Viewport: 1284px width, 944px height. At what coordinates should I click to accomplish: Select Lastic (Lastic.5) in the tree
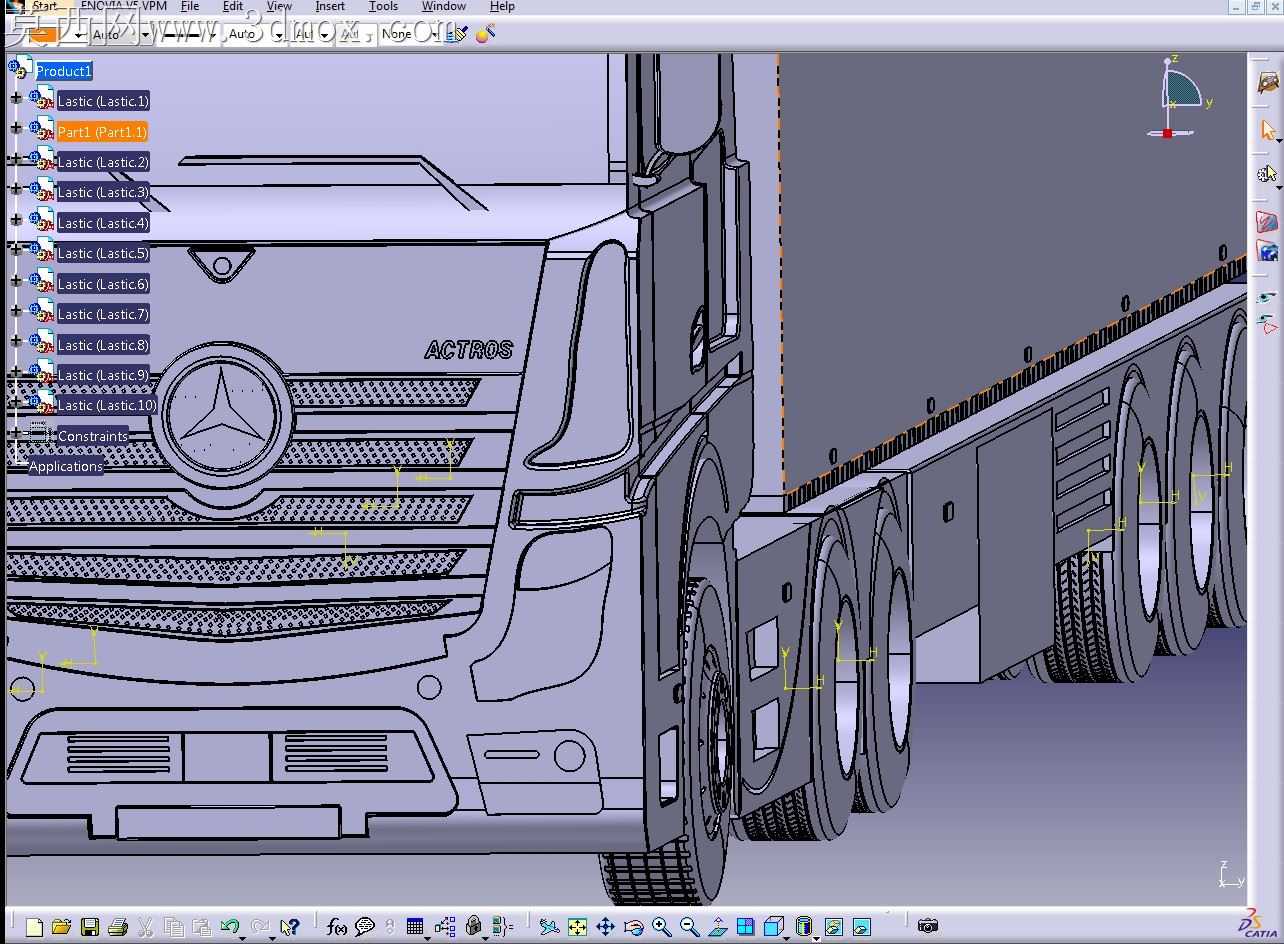(103, 253)
